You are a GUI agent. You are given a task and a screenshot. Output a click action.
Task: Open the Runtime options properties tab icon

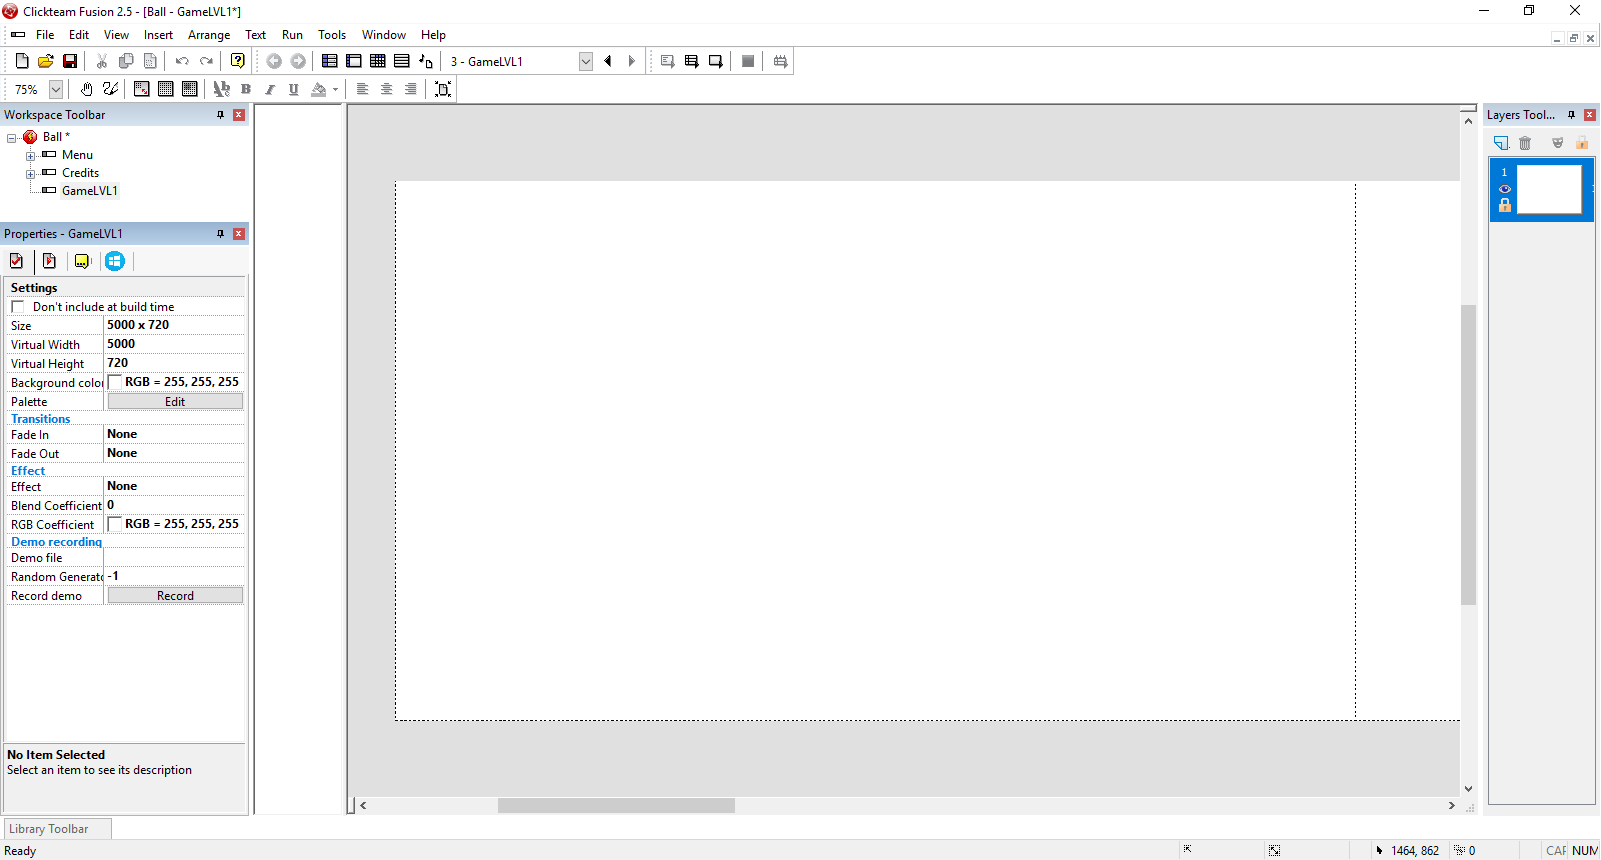(49, 261)
